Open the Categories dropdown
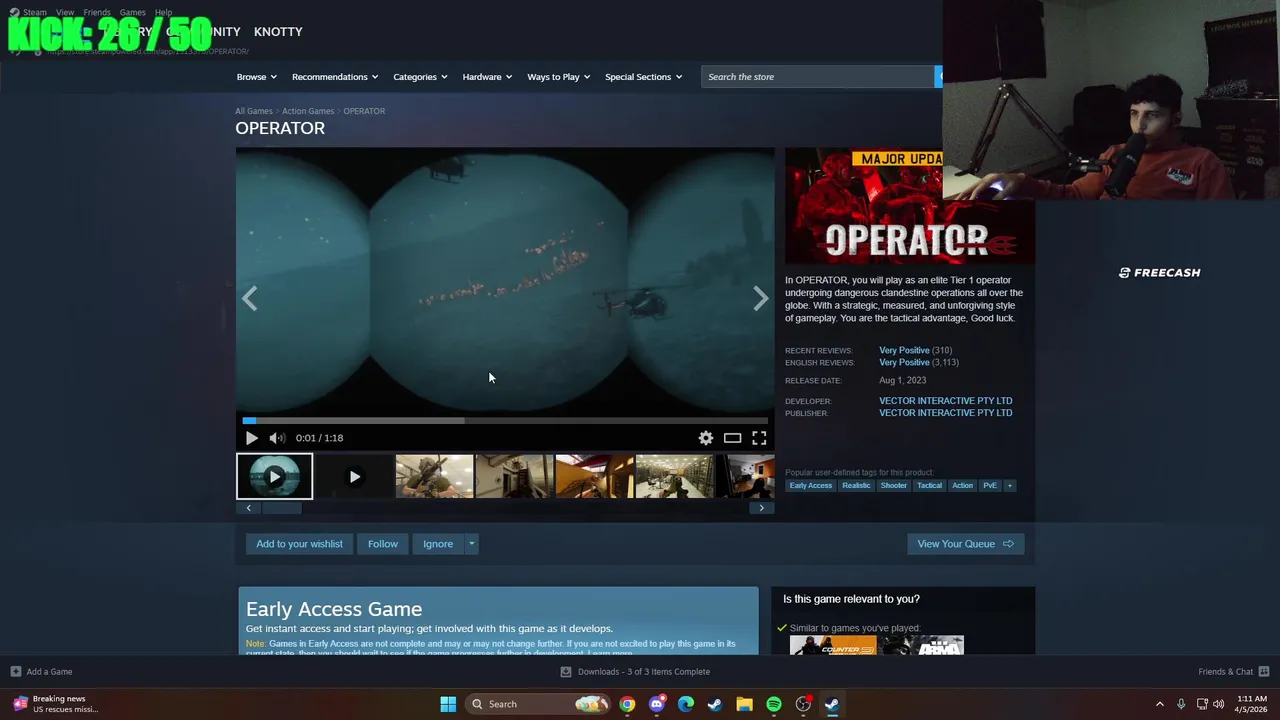This screenshot has height=720, width=1280. pyautogui.click(x=420, y=77)
